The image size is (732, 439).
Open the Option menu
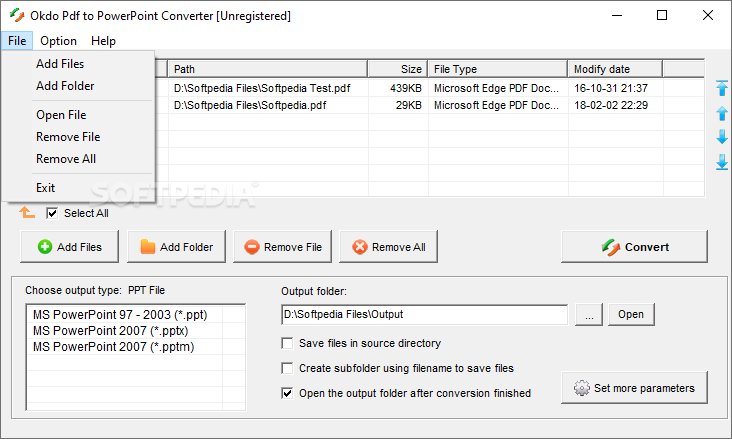[x=58, y=41]
